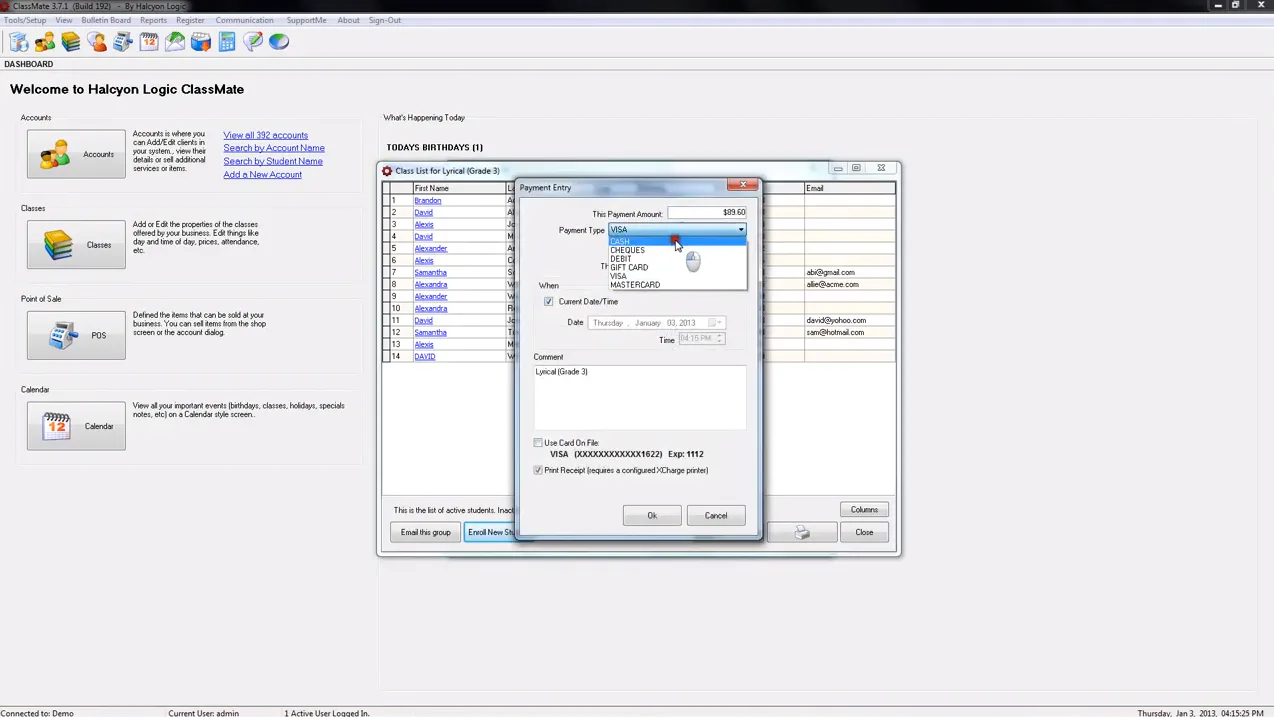This screenshot has height=717, width=1274.
Task: Choose GIFT CARD as the payment type
Action: [629, 267]
